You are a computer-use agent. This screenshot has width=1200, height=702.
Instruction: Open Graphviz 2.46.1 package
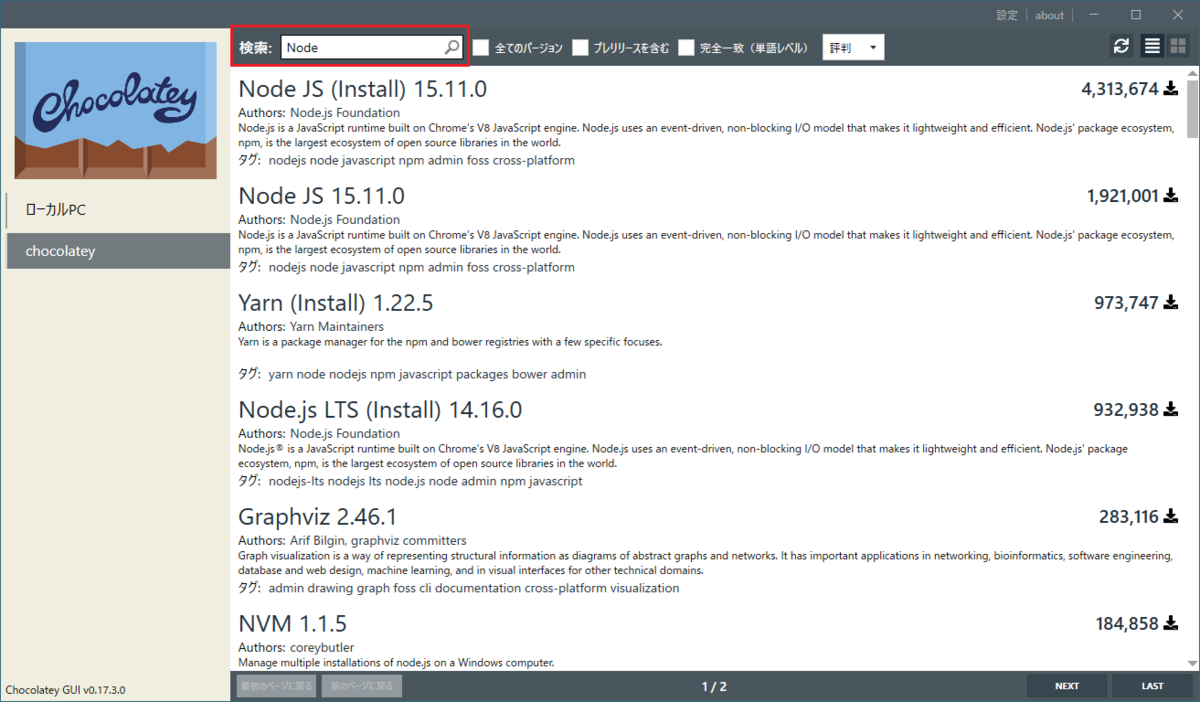coord(318,517)
